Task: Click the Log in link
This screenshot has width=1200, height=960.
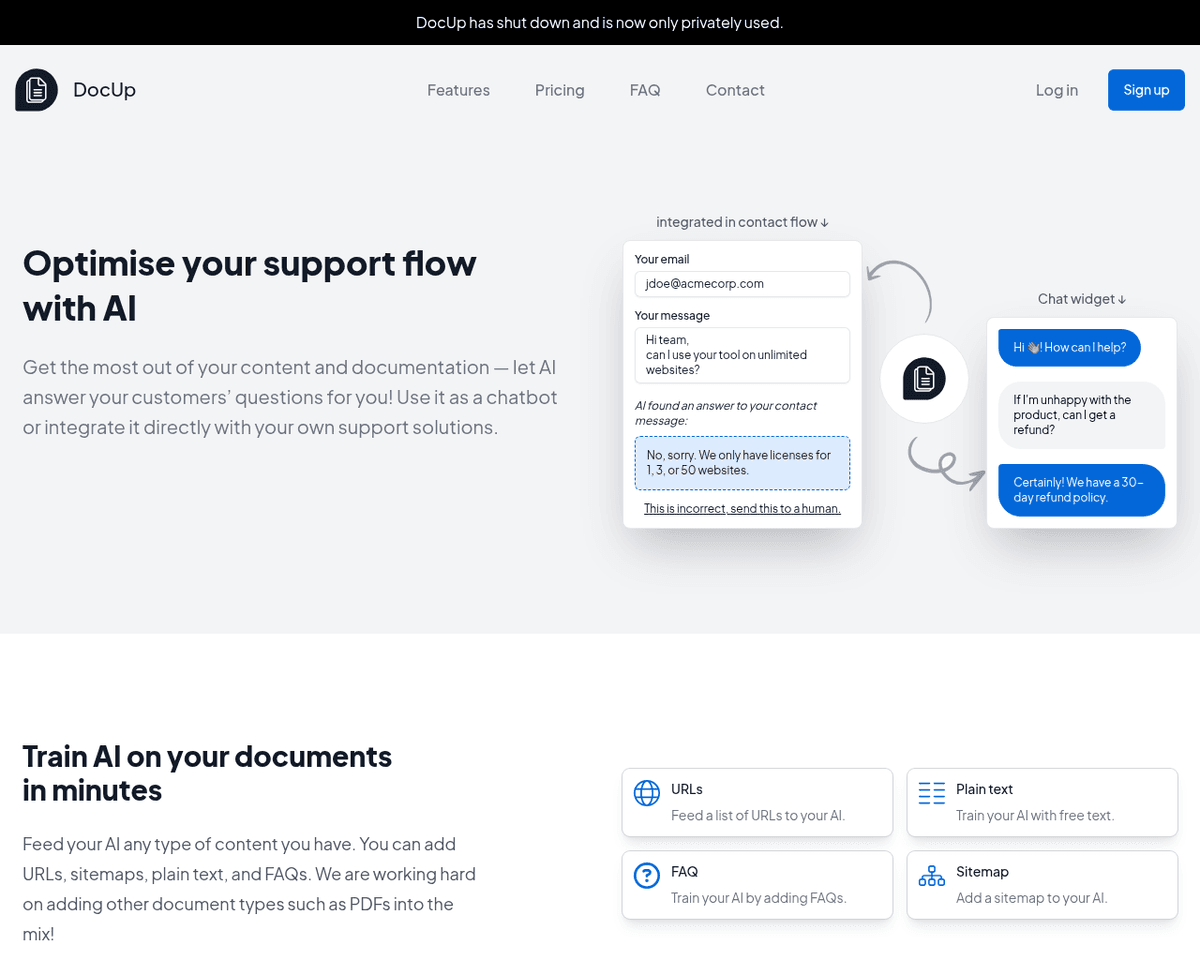Action: pyautogui.click(x=1056, y=90)
